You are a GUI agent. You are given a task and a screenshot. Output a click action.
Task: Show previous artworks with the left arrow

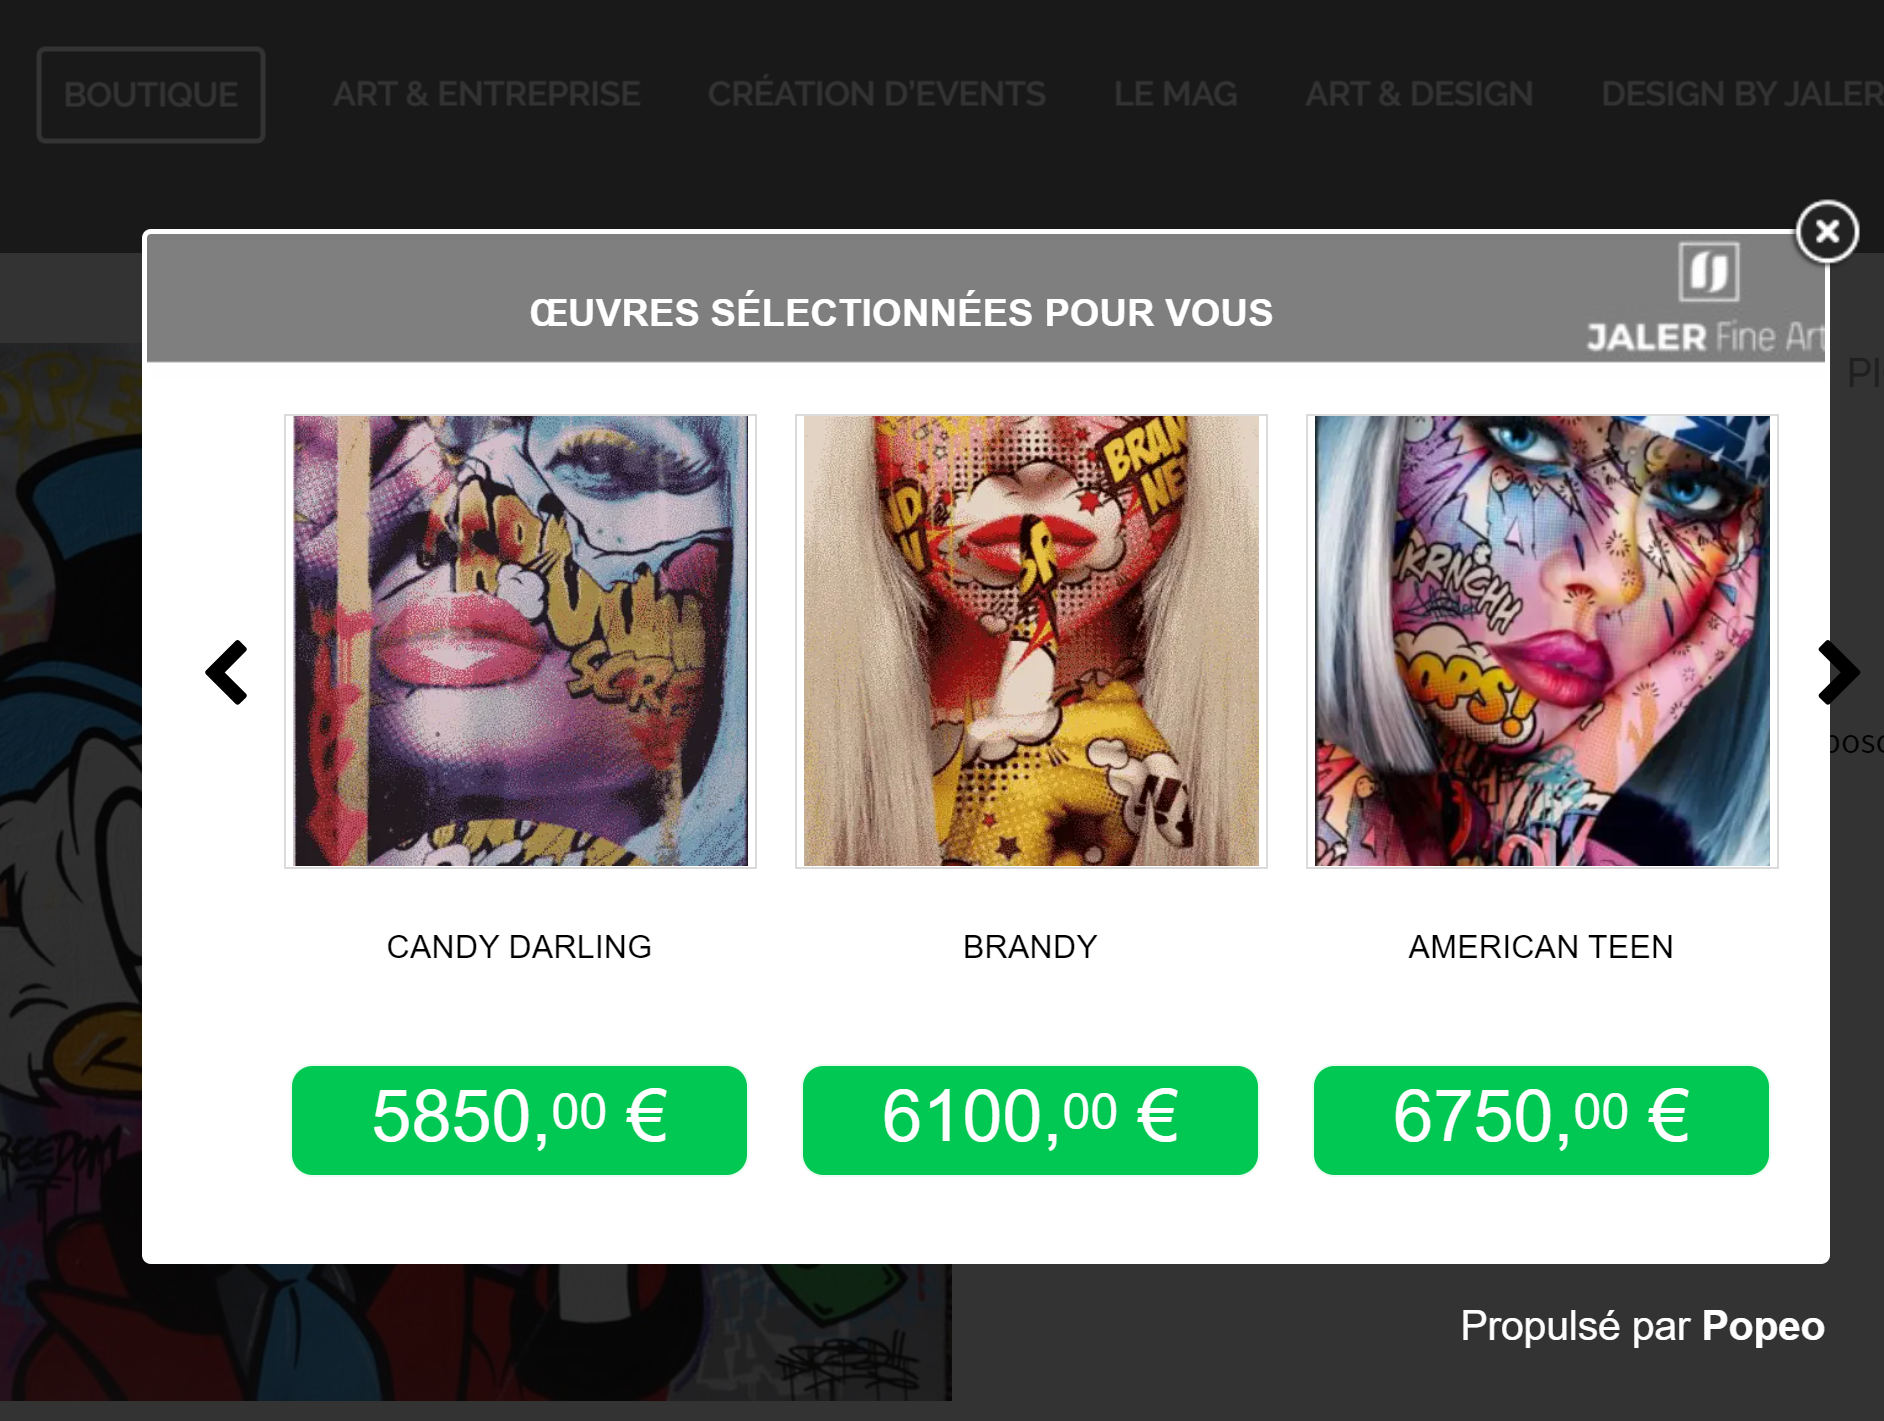(x=227, y=672)
